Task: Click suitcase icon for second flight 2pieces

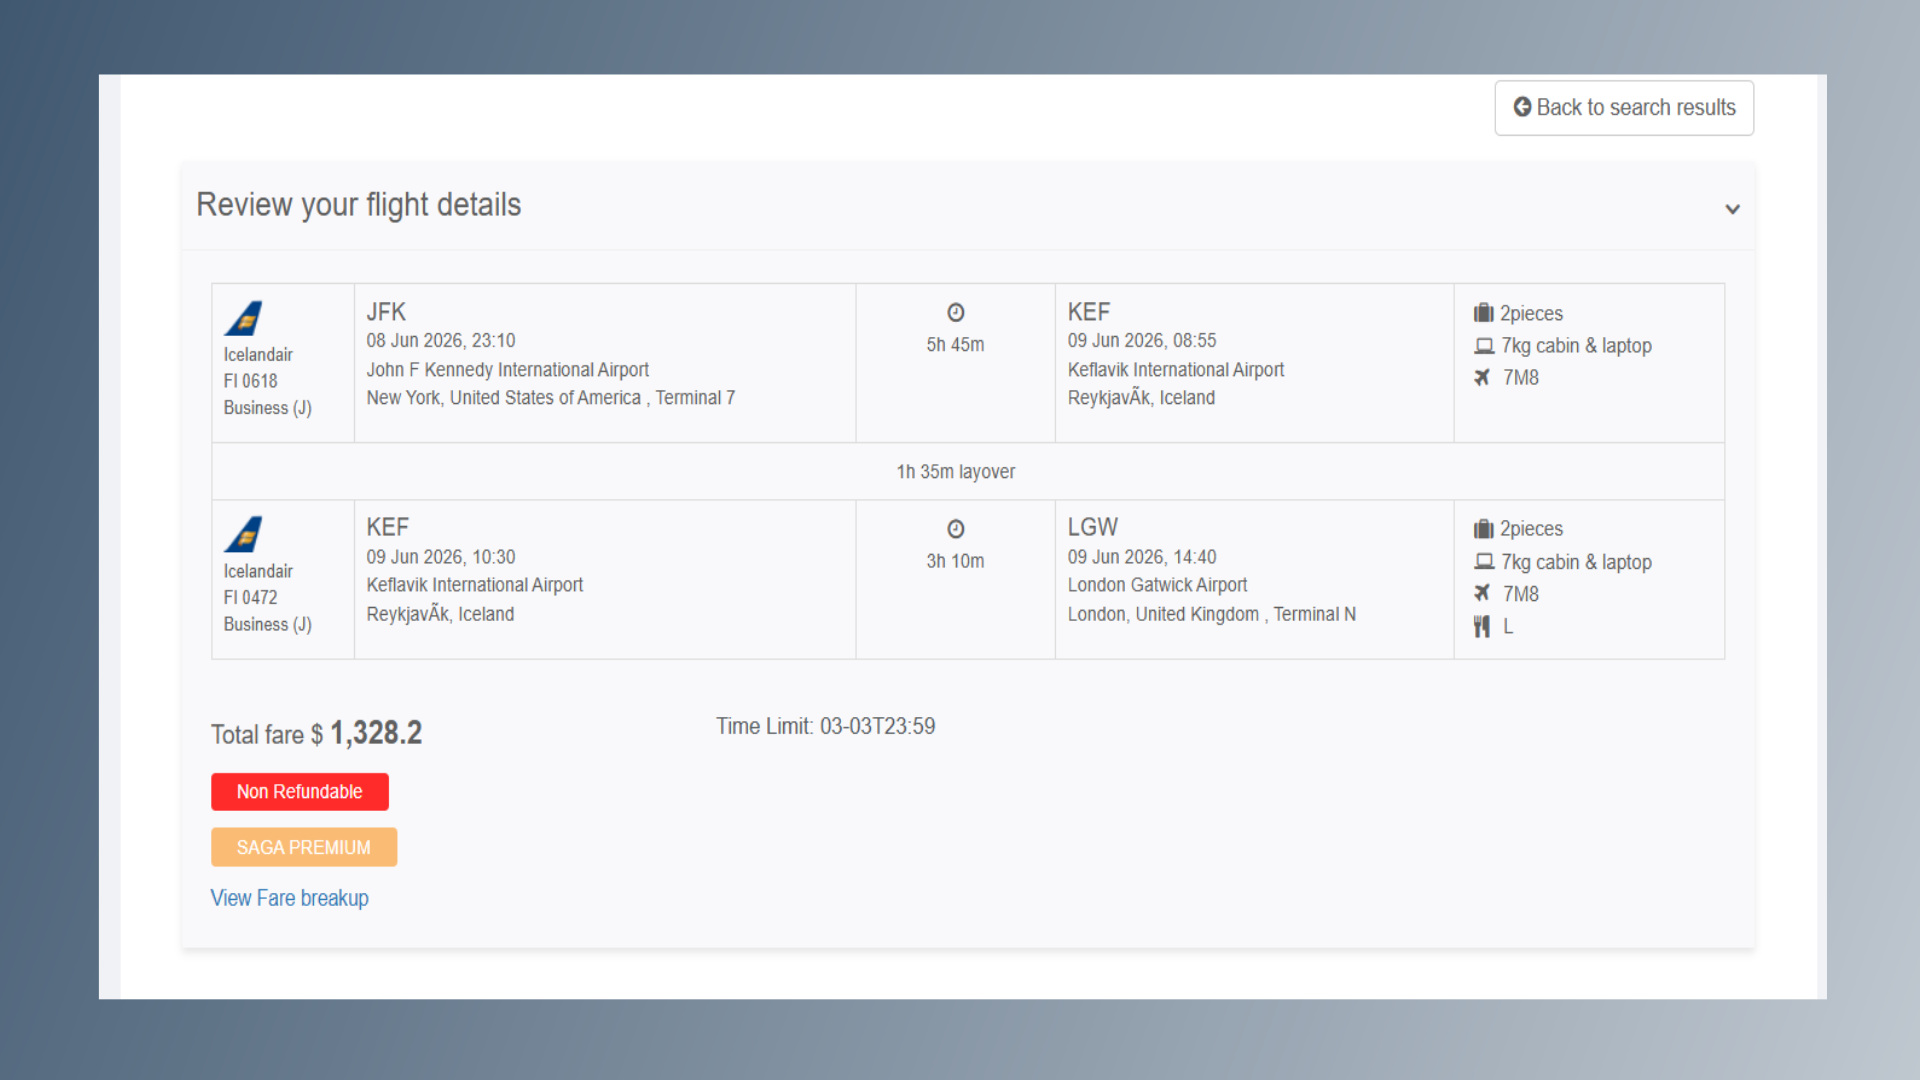Action: pos(1483,529)
